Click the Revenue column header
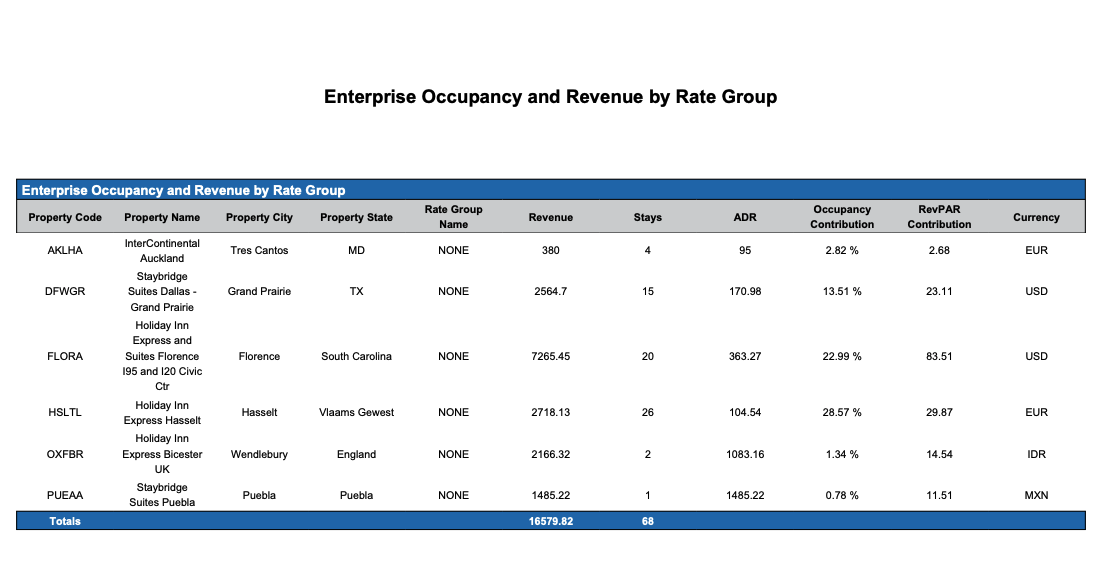Image resolution: width=1106 pixels, height=577 pixels. (x=550, y=217)
